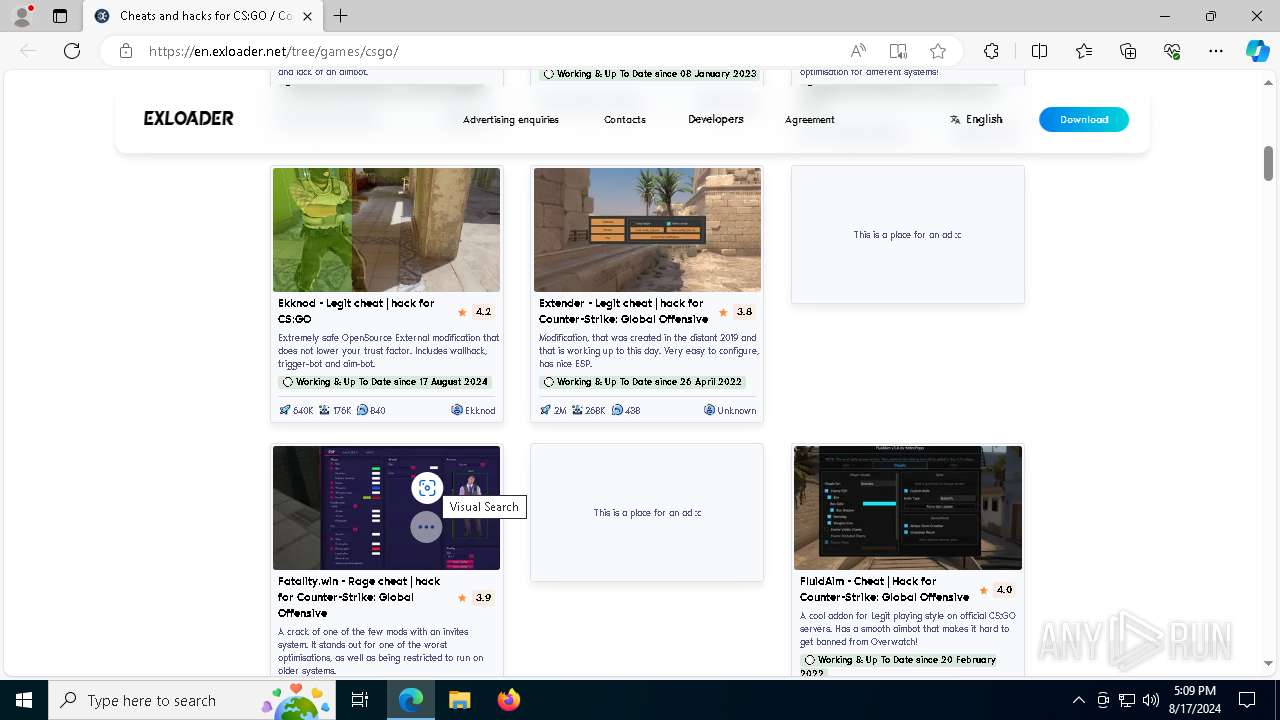Refresh the current page
This screenshot has height=720, width=1280.
[72, 51]
